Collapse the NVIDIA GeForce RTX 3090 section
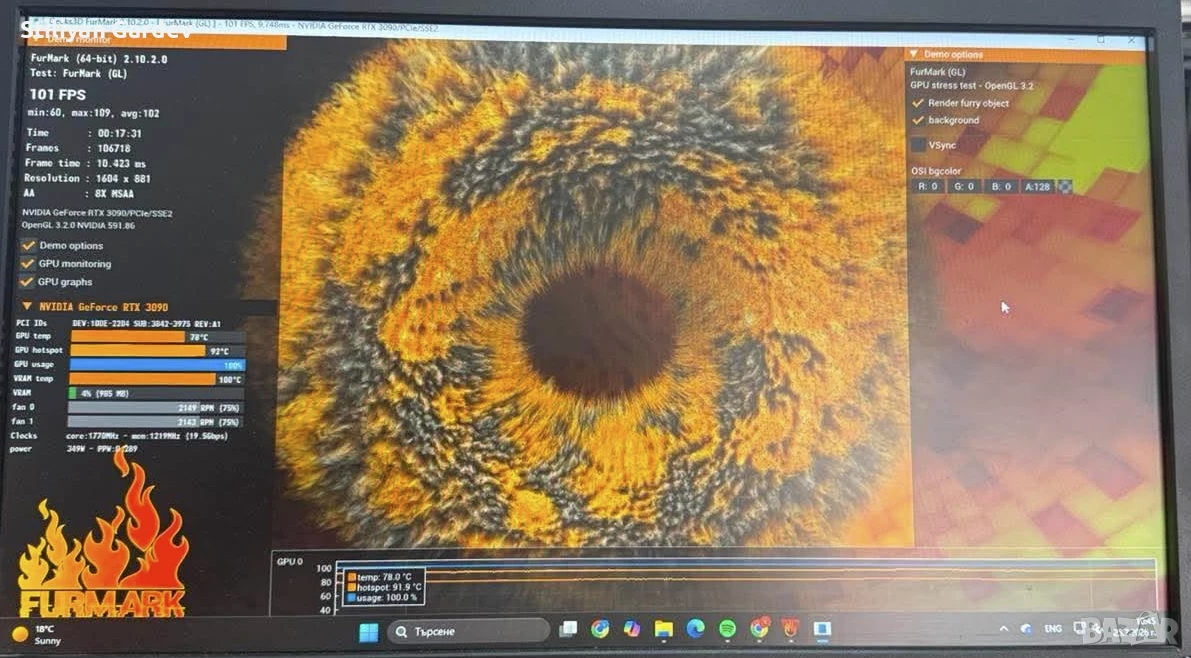 pos(27,306)
